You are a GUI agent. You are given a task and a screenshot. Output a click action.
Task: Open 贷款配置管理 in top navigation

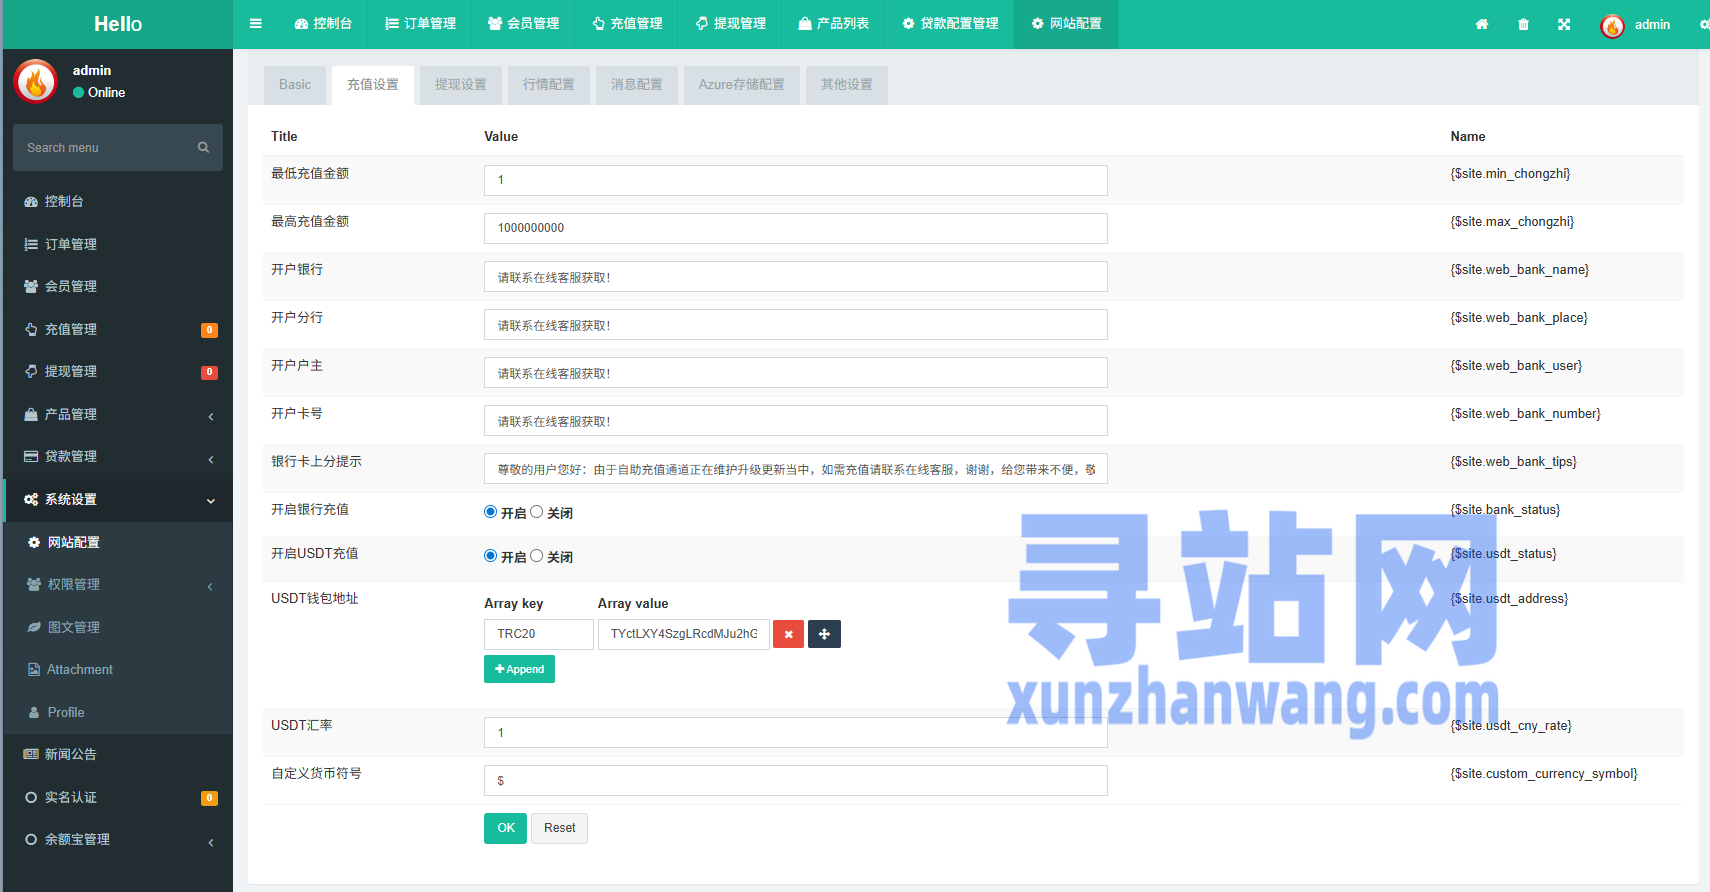950,24
